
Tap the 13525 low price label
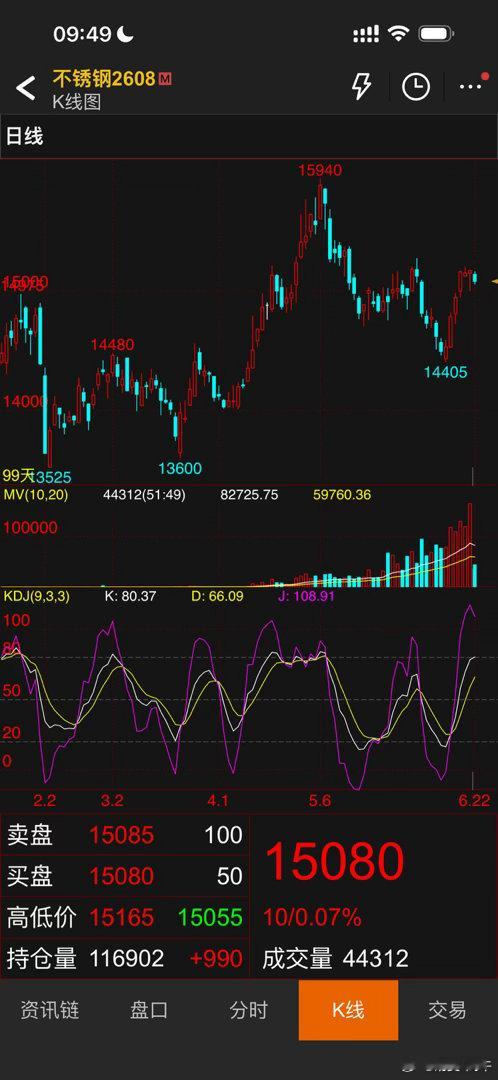point(52,477)
